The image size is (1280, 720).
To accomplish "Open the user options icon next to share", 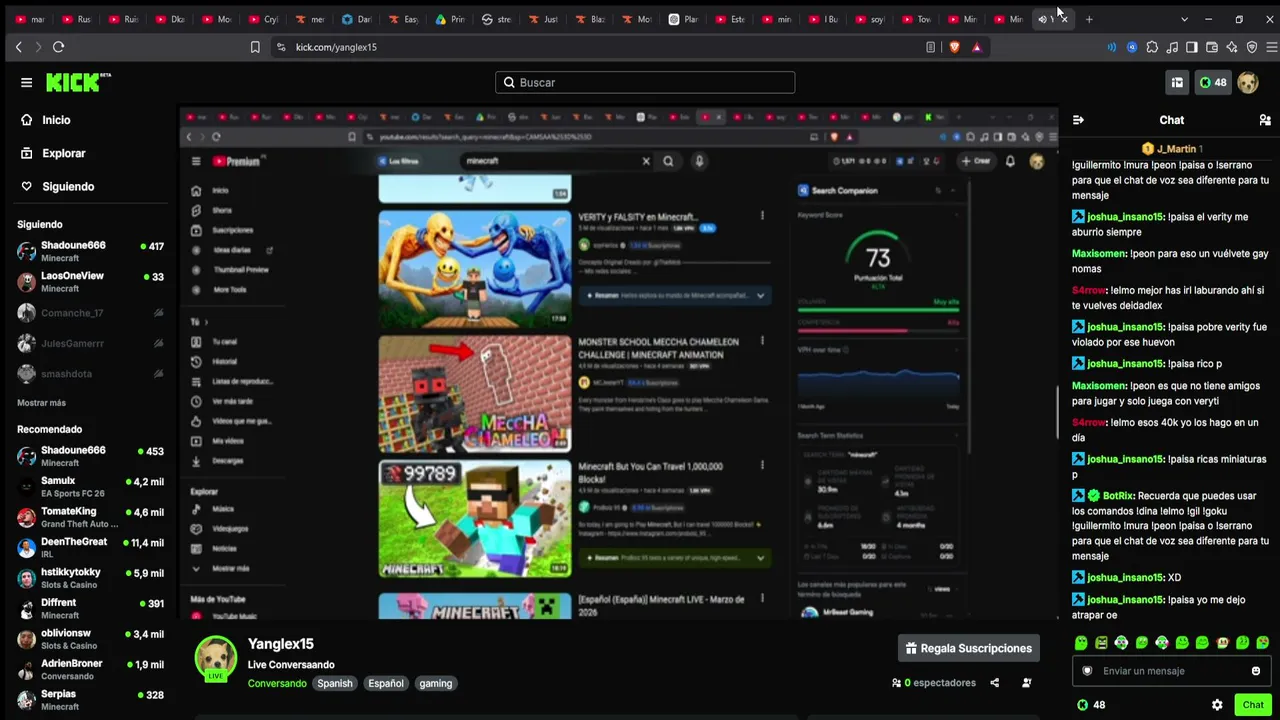I will pos(1026,683).
